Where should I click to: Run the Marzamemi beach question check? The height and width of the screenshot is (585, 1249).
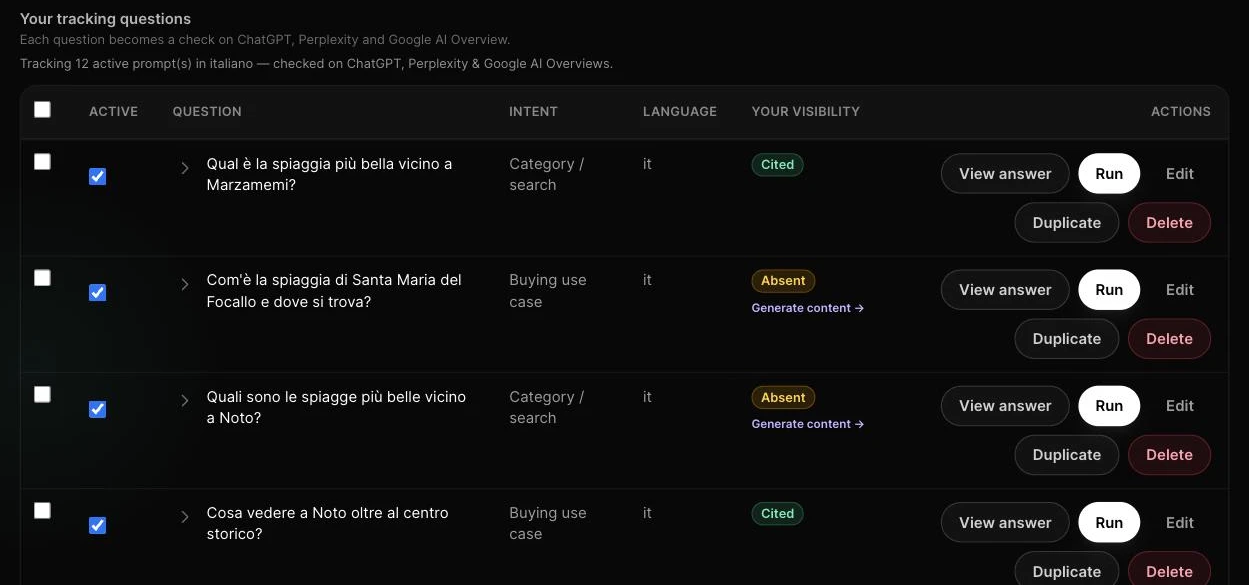pyautogui.click(x=1109, y=174)
